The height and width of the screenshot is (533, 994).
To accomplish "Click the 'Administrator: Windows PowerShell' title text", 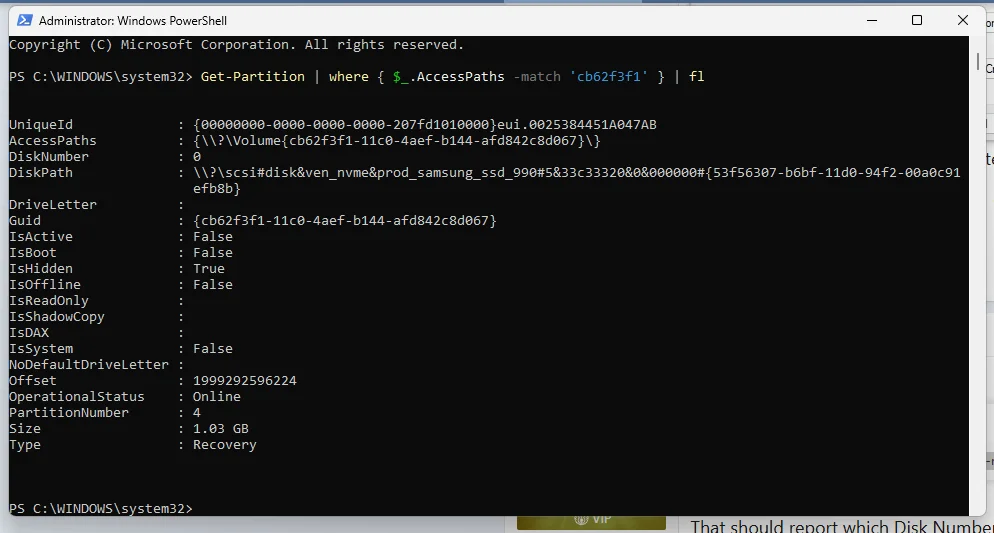I will 132,21.
